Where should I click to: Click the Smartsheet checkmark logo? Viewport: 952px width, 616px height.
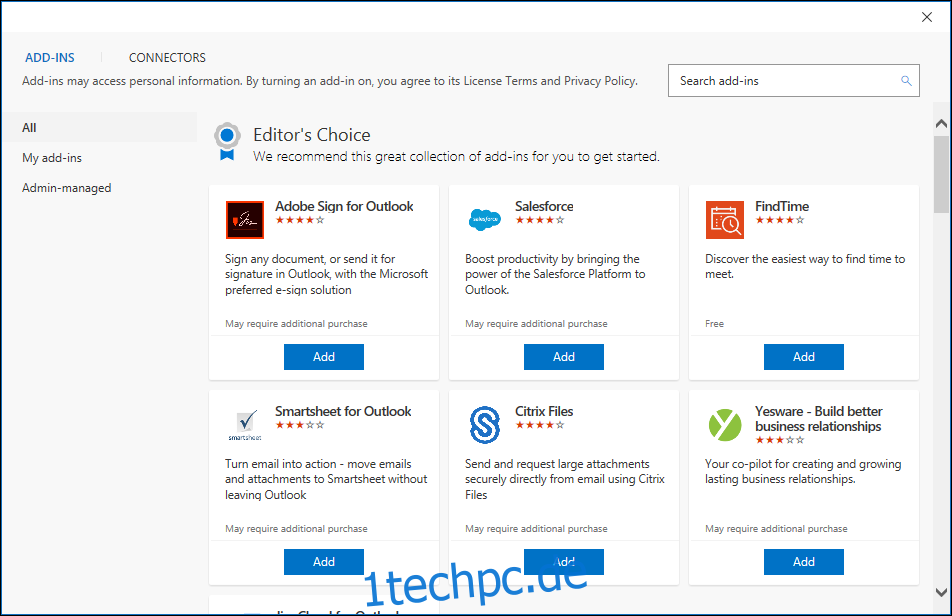pos(245,424)
